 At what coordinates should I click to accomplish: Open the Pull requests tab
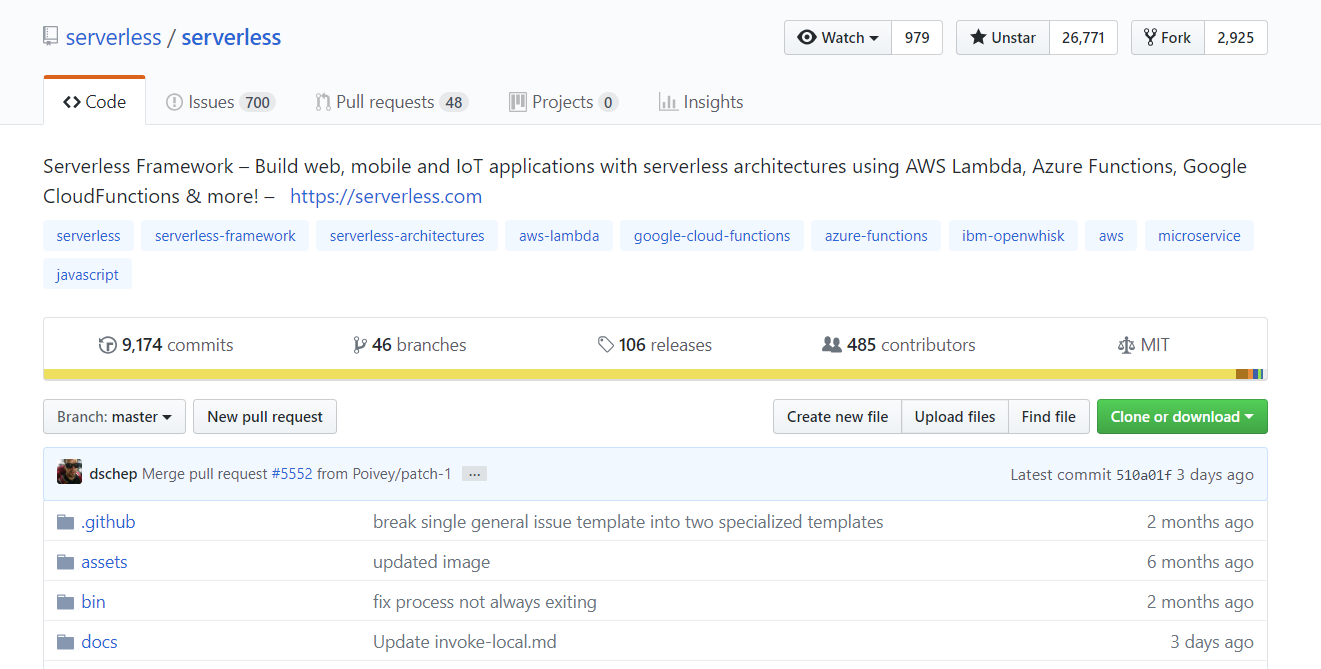coord(391,102)
